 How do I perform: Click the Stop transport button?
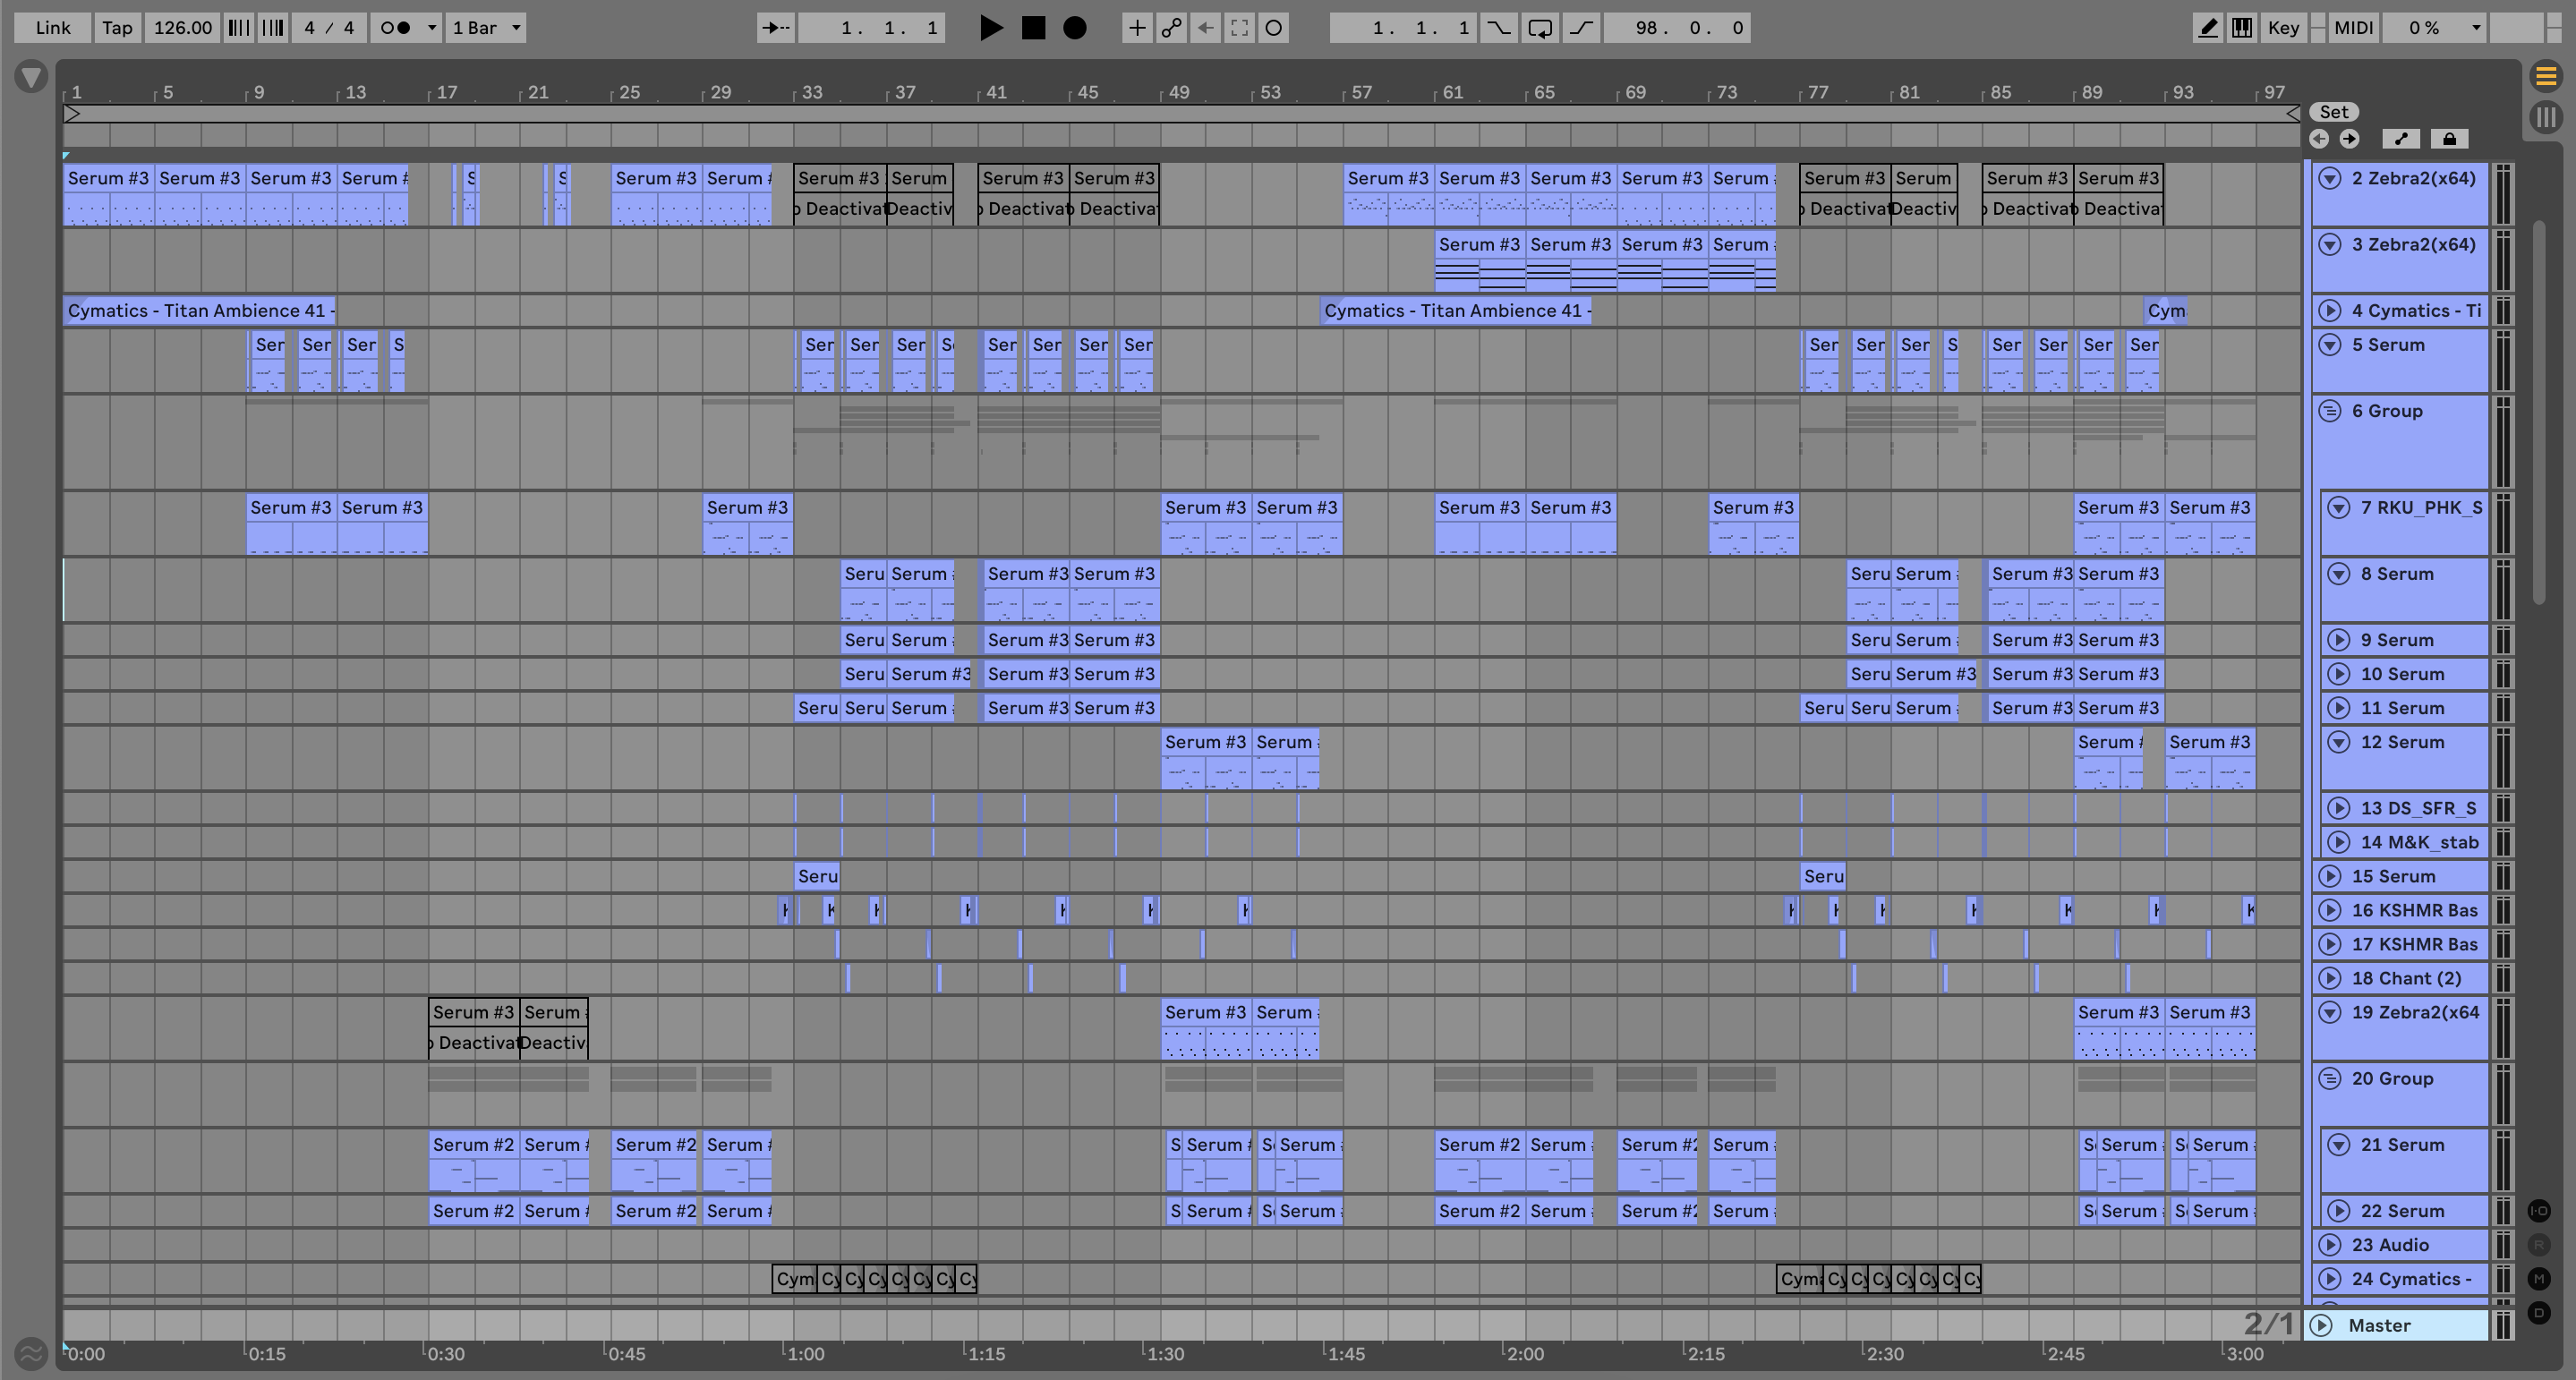coord(1033,28)
